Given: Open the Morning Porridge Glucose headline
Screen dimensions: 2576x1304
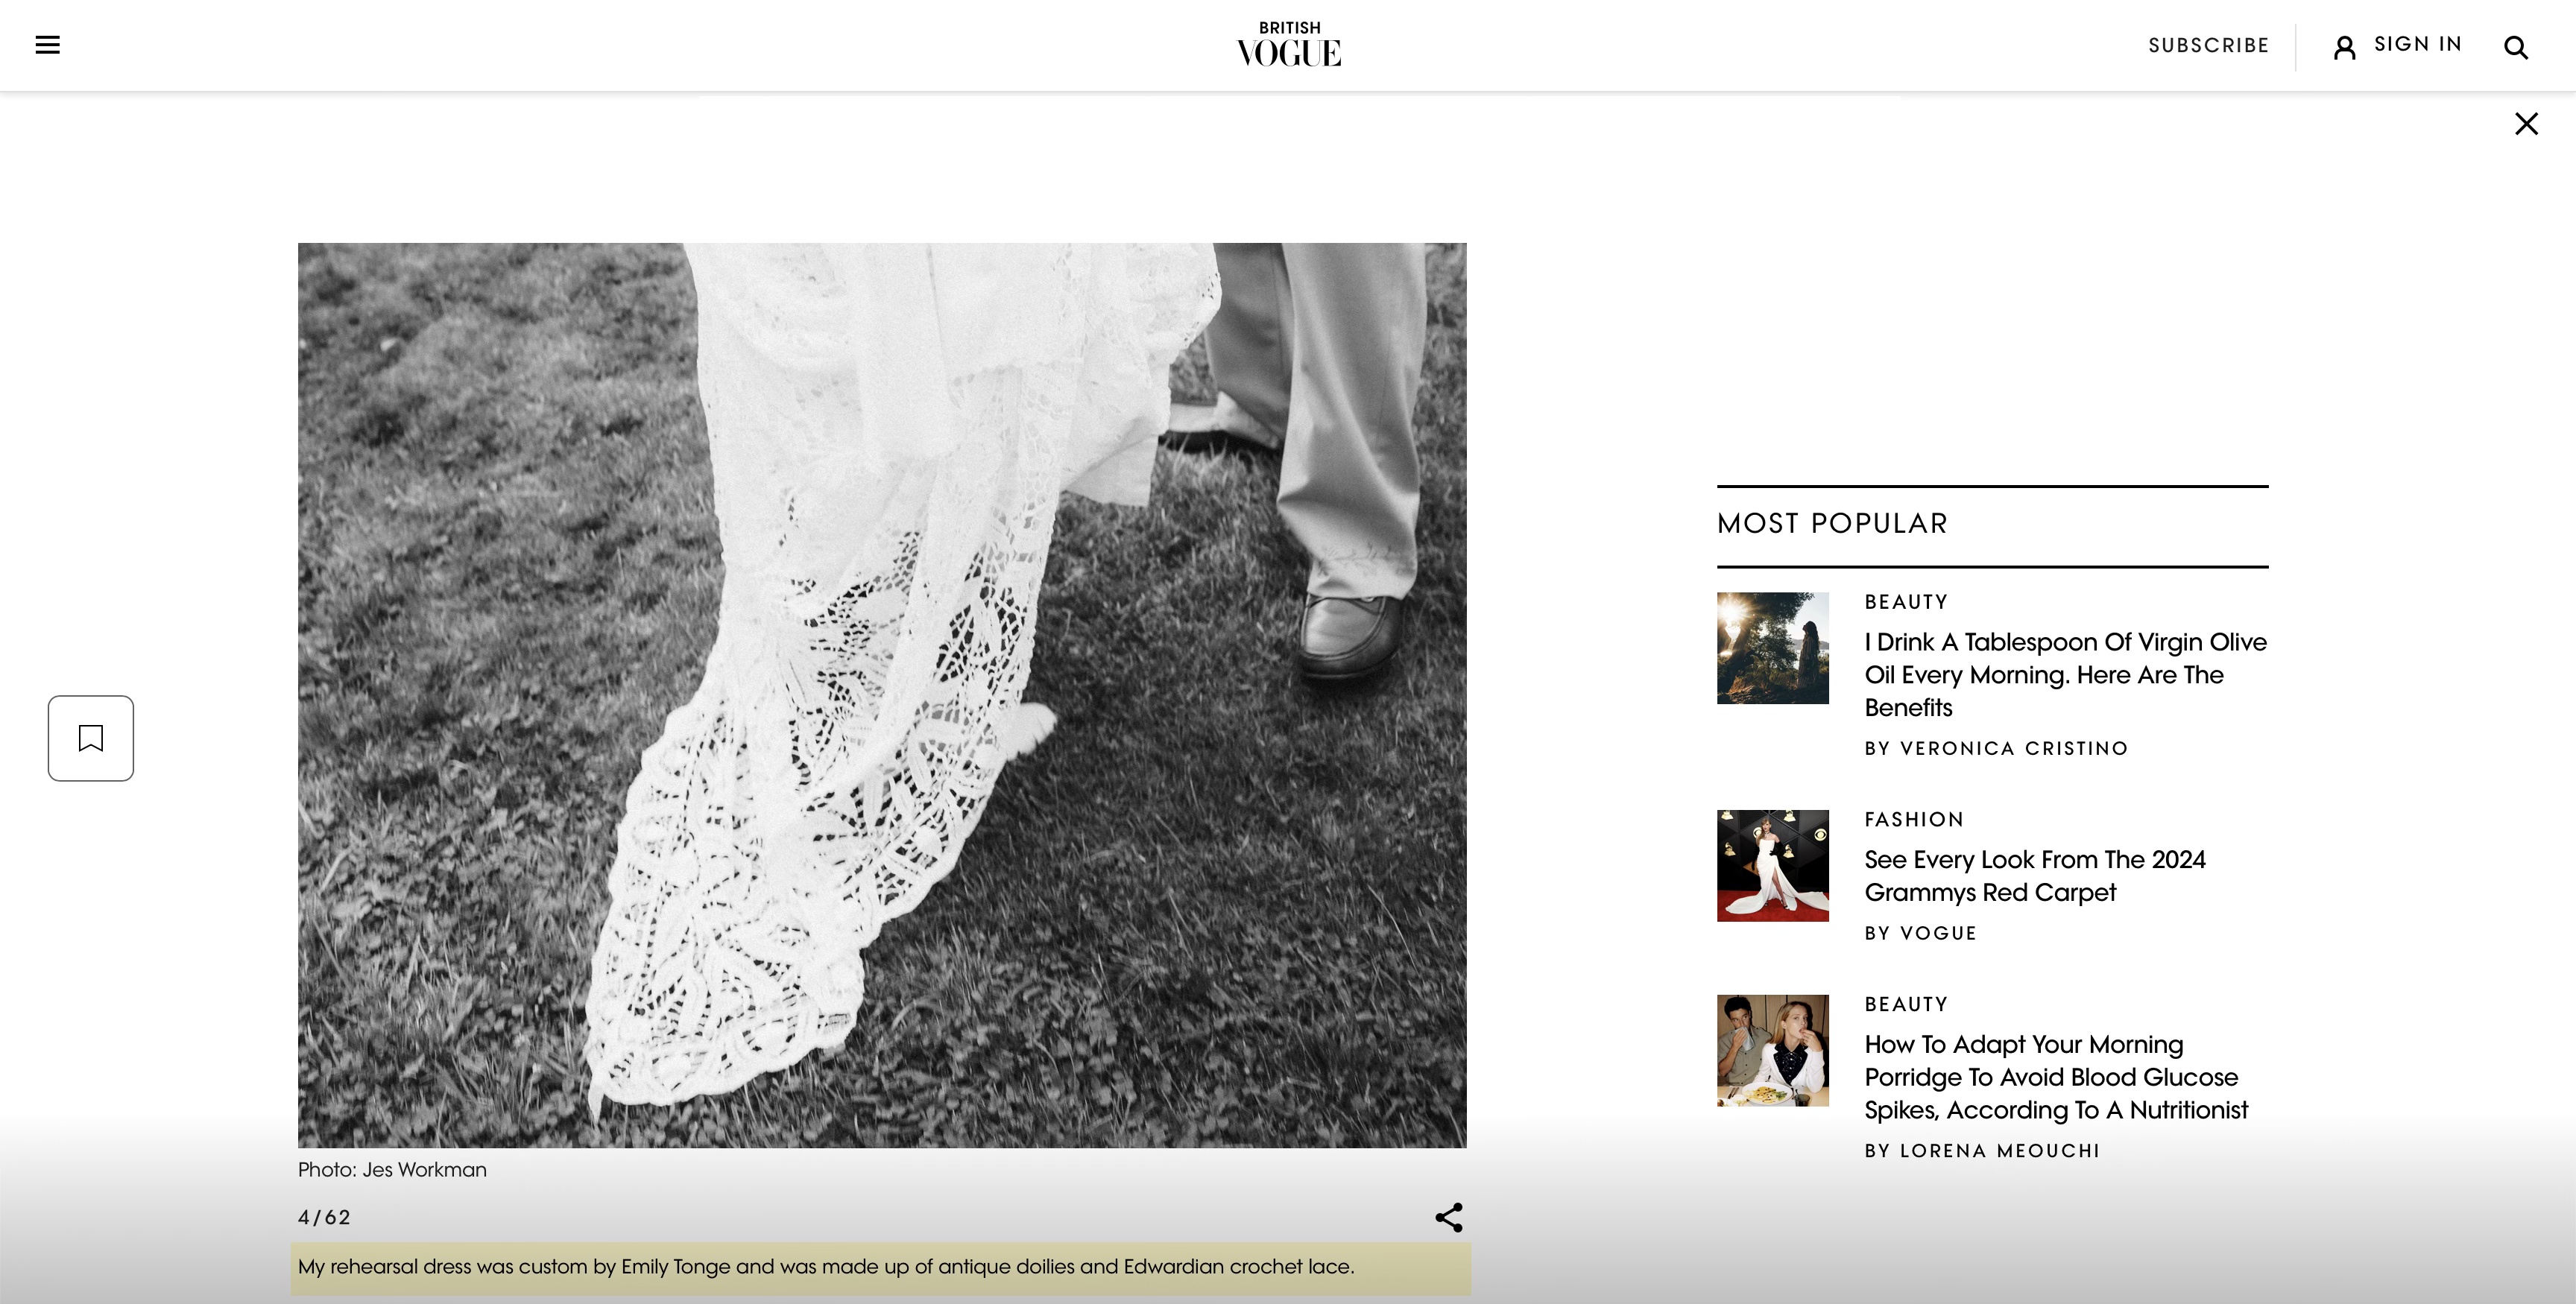Looking at the screenshot, I should tap(2055, 1077).
